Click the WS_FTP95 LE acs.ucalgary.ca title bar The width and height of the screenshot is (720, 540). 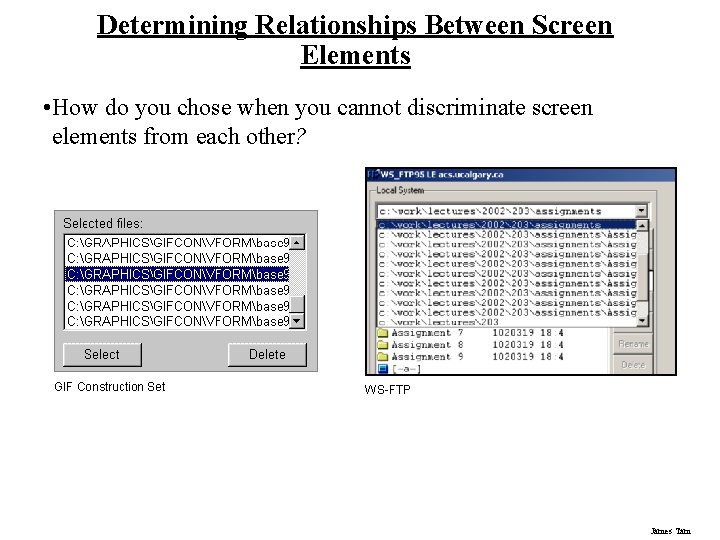pos(521,174)
